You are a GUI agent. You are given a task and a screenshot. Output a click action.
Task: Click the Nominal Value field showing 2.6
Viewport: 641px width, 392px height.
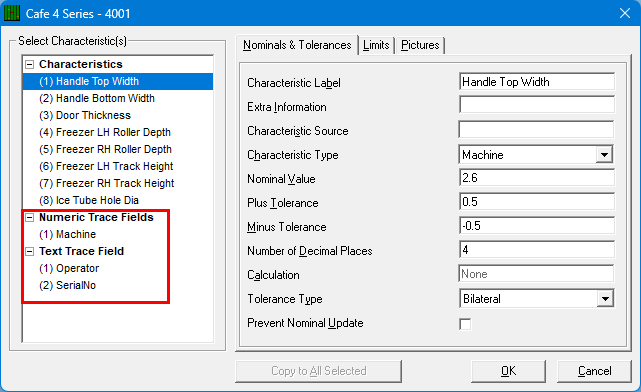click(536, 178)
